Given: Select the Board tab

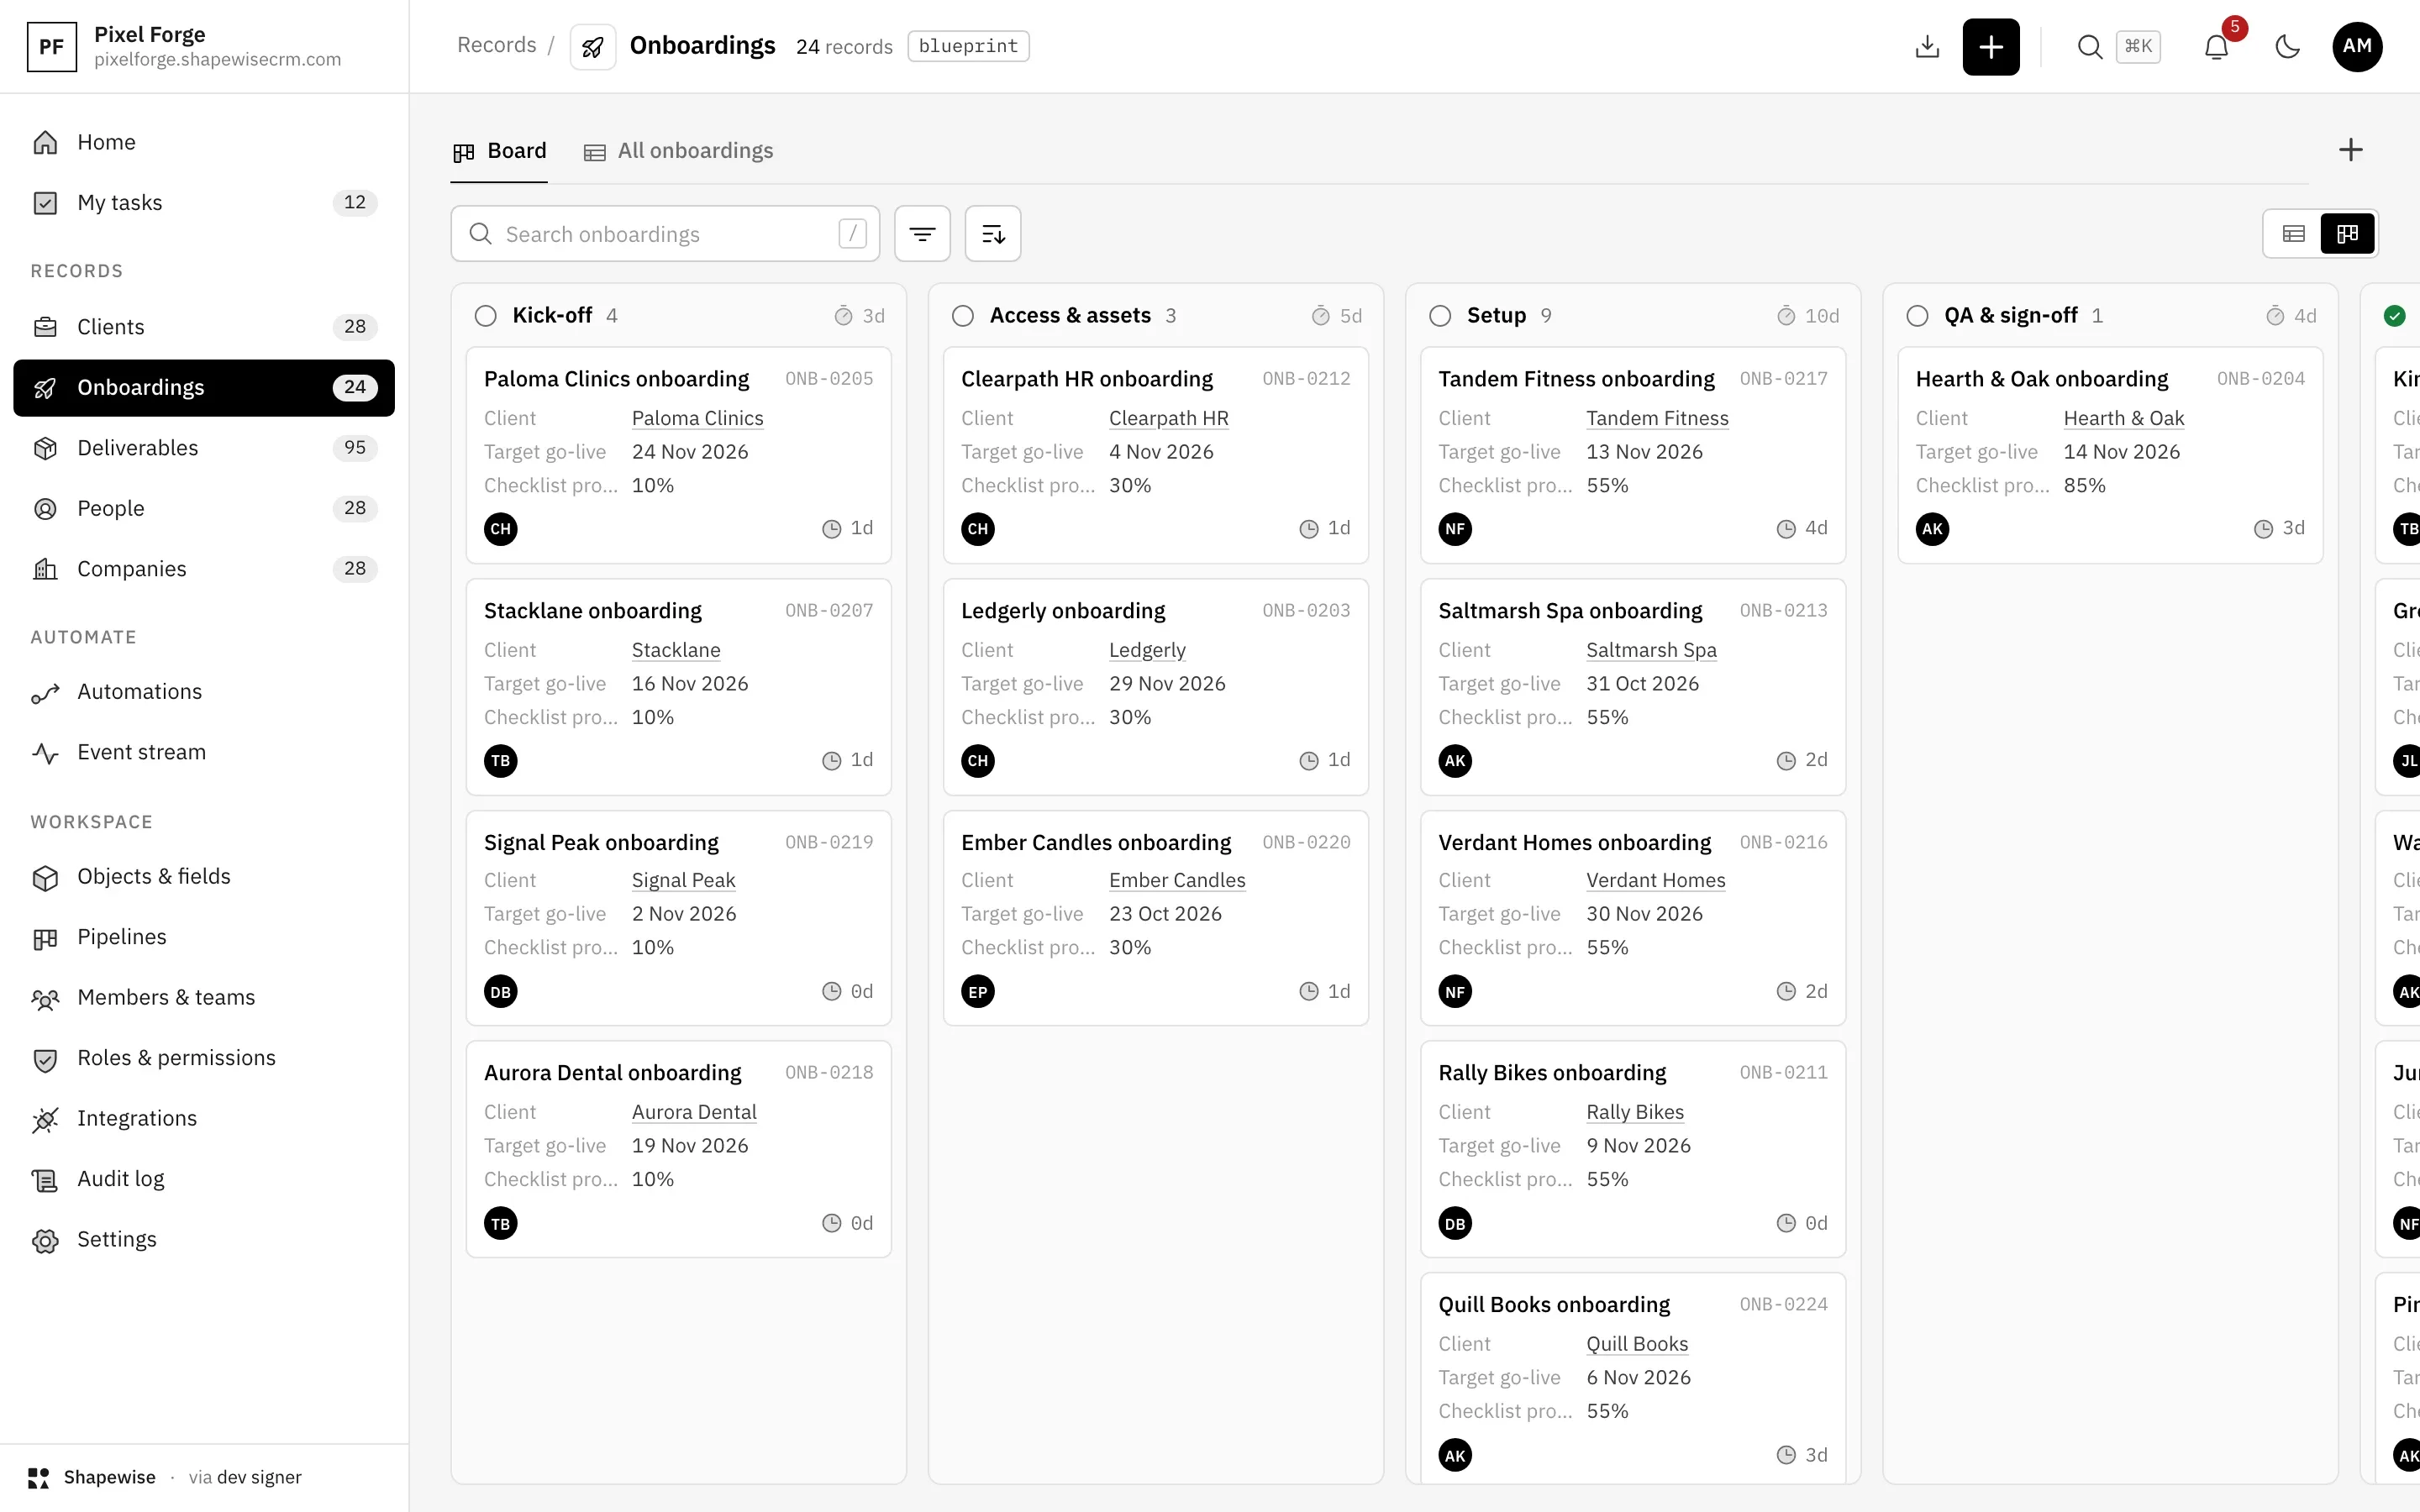Looking at the screenshot, I should (x=499, y=151).
